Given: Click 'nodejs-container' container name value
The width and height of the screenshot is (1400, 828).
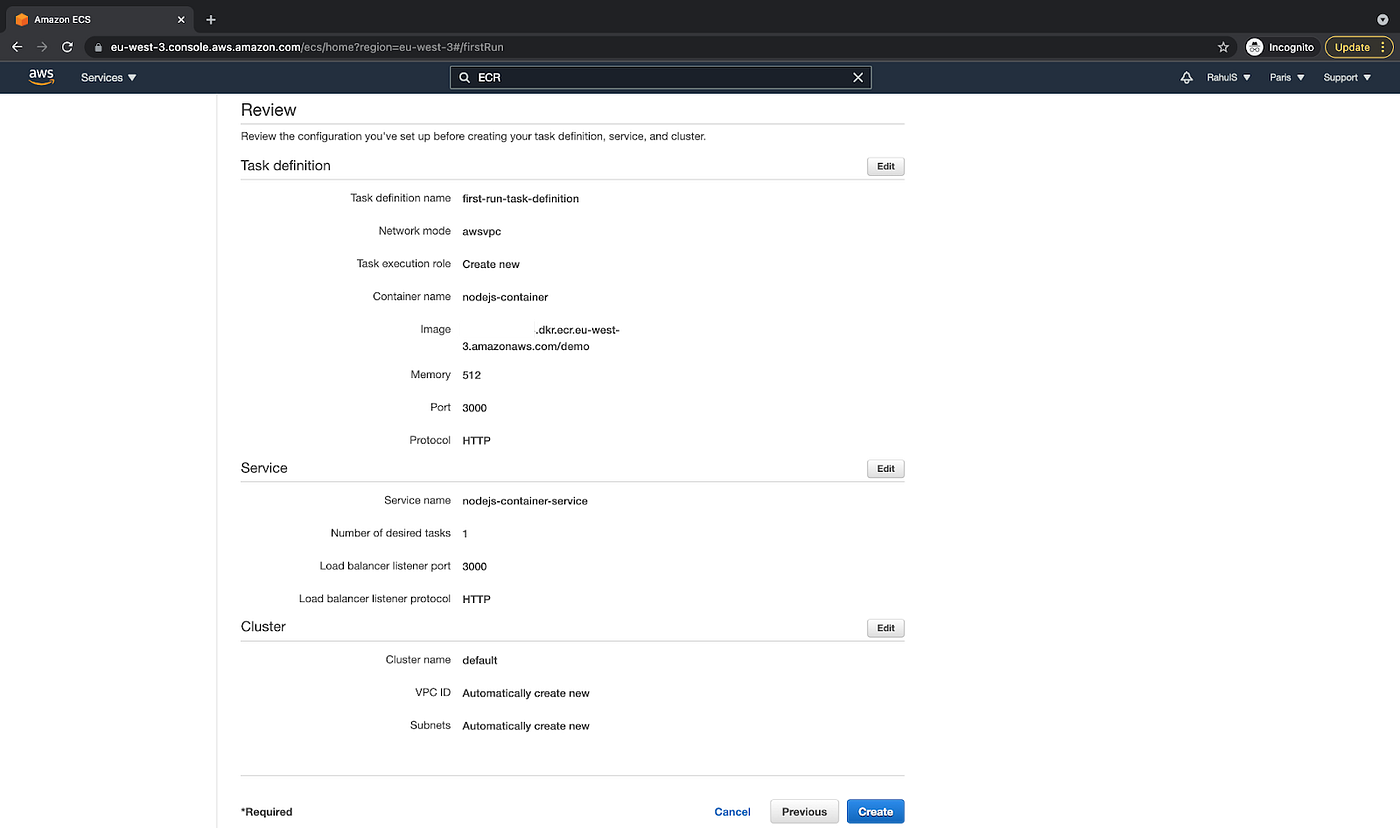Looking at the screenshot, I should tap(505, 297).
